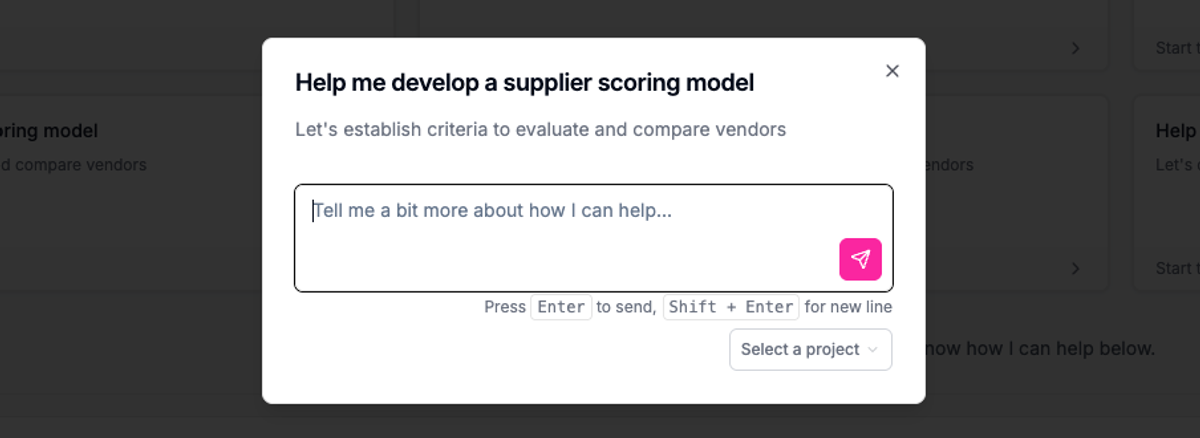
Task: Click the upper 'Start t' link at right edge
Action: tap(1177, 48)
